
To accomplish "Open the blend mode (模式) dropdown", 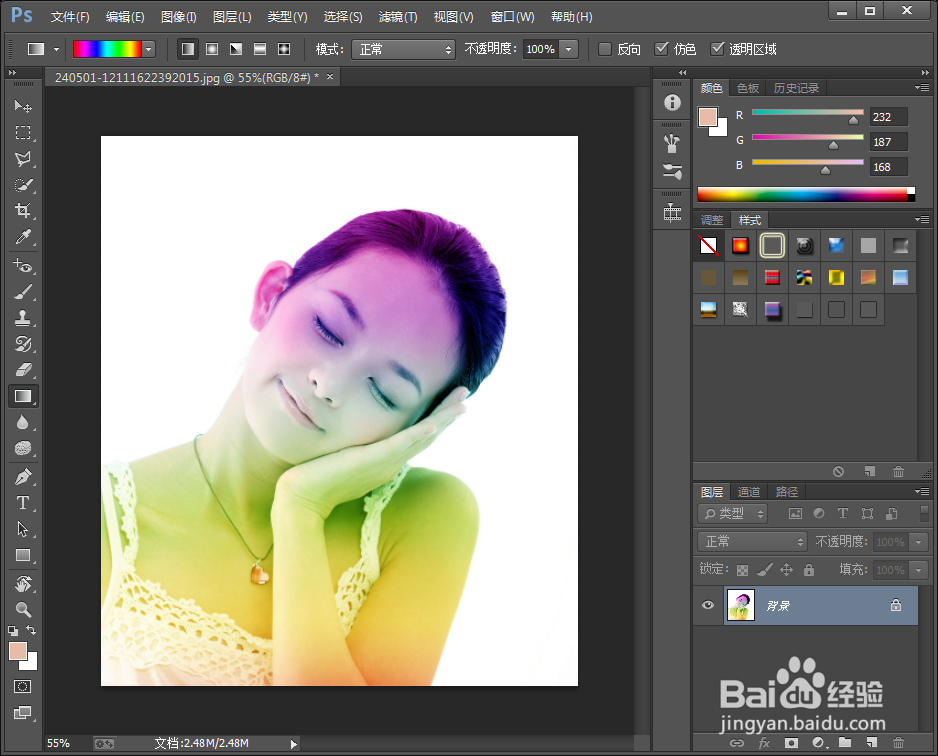I will click(403, 48).
